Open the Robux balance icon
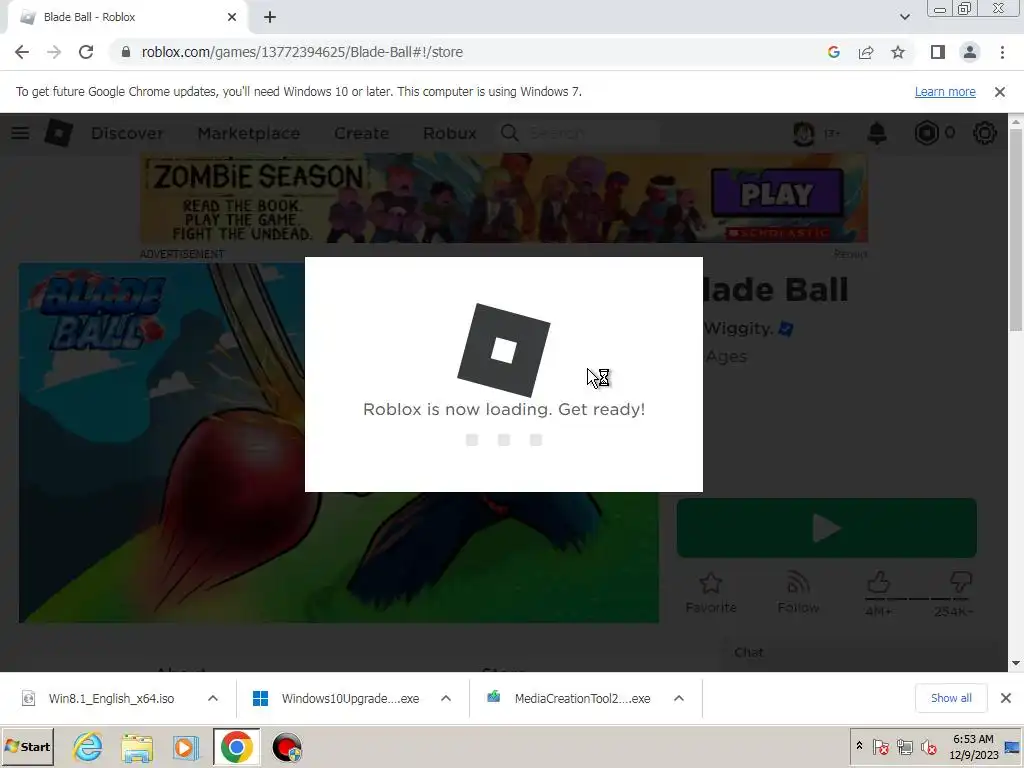This screenshot has height=768, width=1024. [926, 133]
